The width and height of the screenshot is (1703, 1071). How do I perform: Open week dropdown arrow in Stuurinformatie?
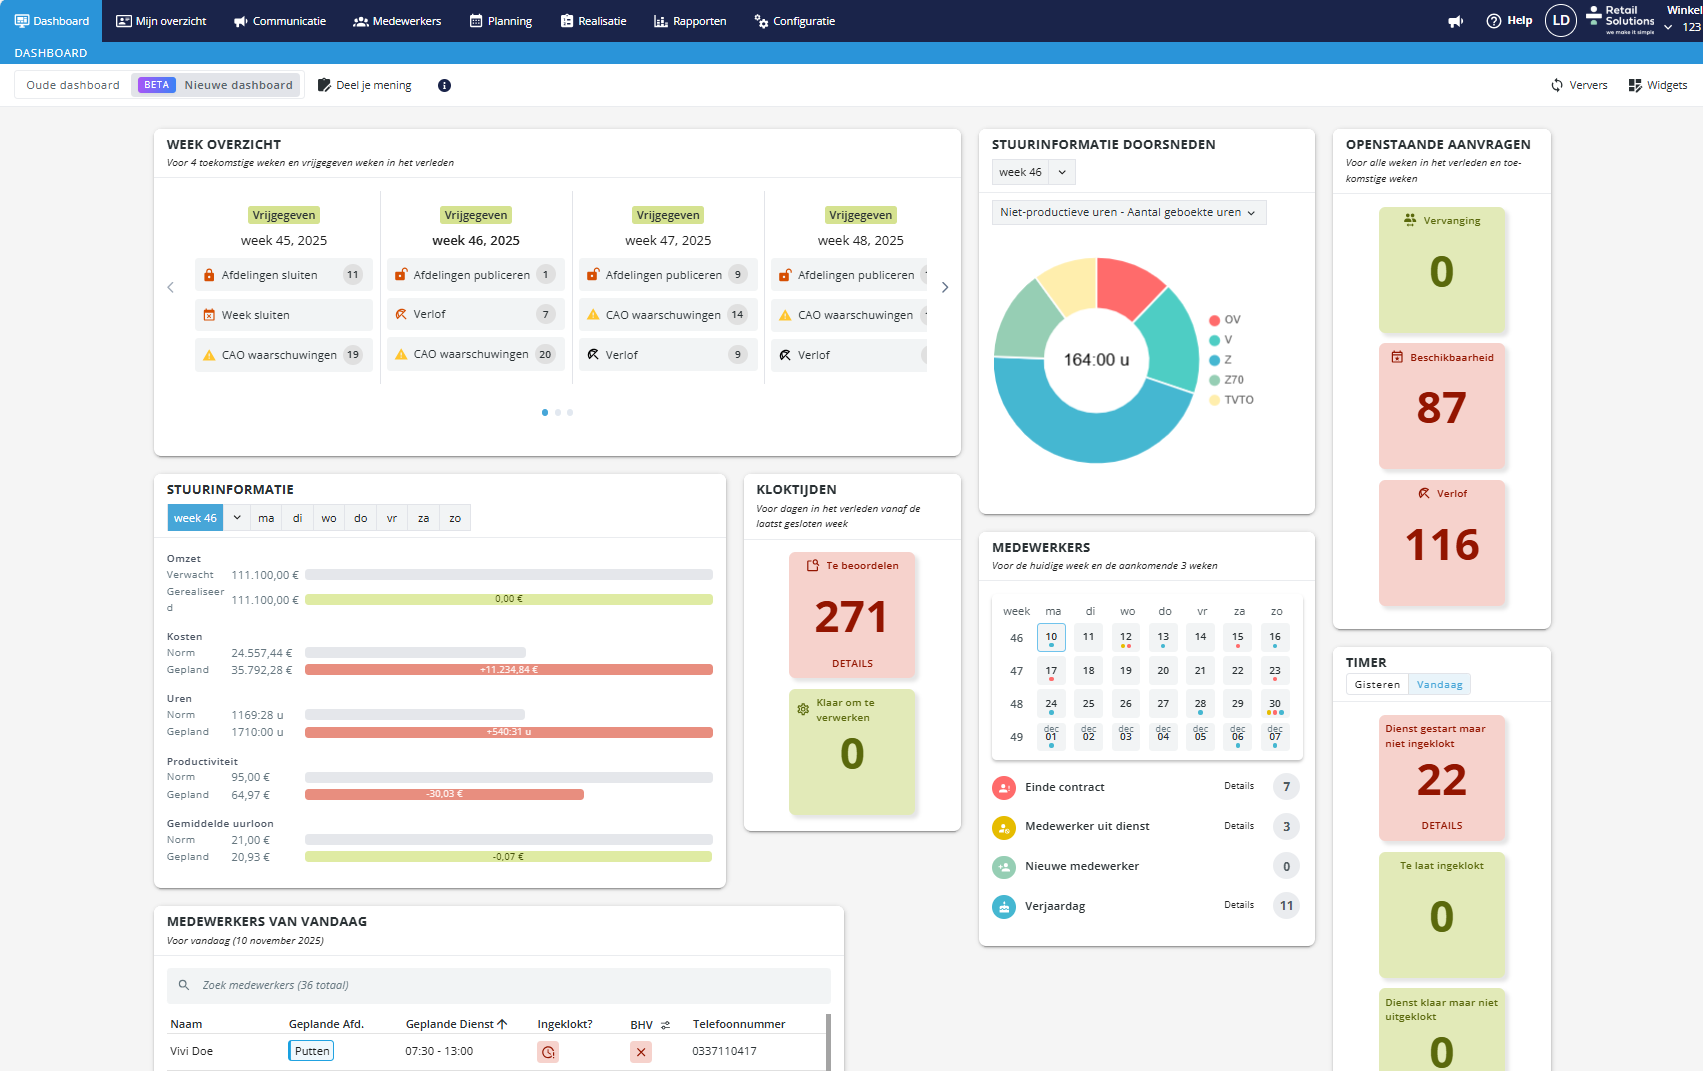pos(237,518)
